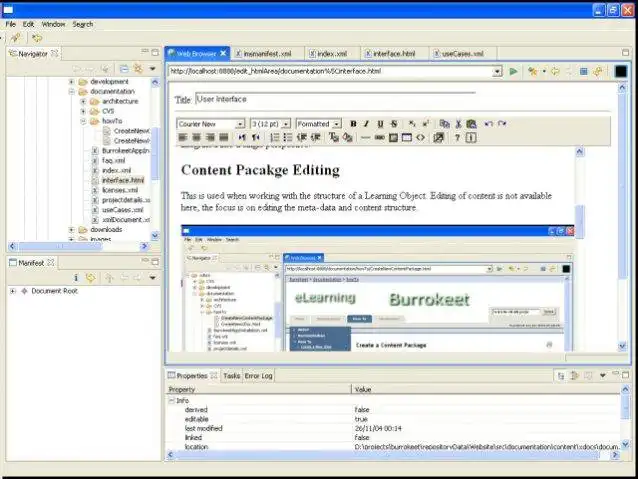This screenshot has height=479, width=638.
Task: Click the help question mark icon
Action: (457, 137)
